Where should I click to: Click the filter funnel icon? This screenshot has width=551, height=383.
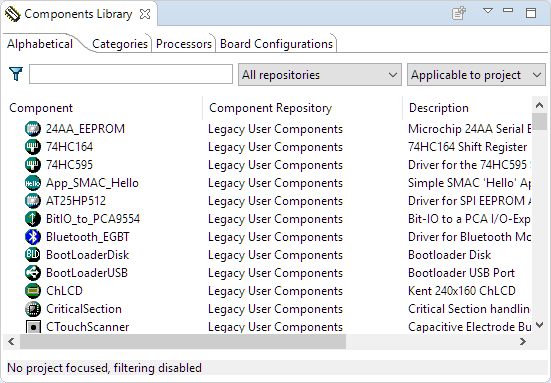[x=16, y=74]
